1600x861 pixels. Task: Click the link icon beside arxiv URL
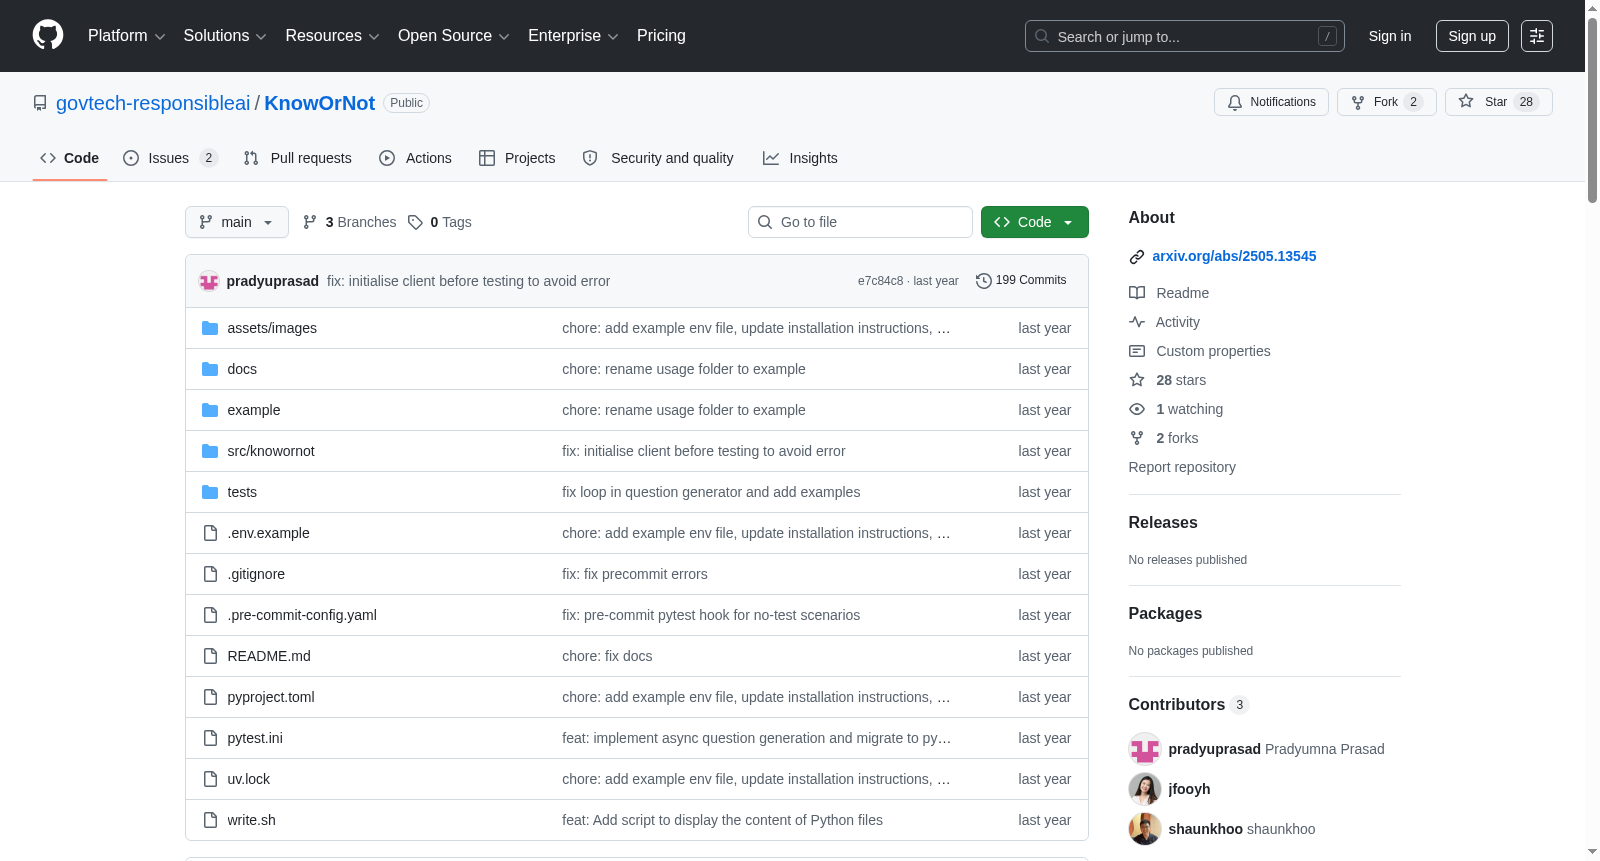click(x=1137, y=257)
